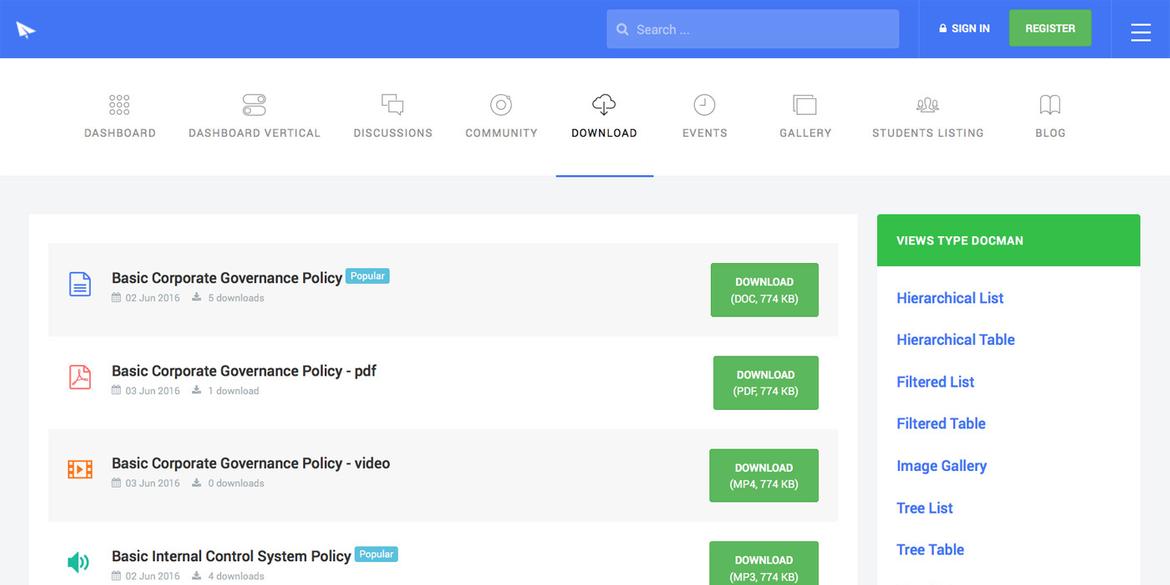Open the Hierarchical Table view link
This screenshot has height=585, width=1170.
click(955, 340)
